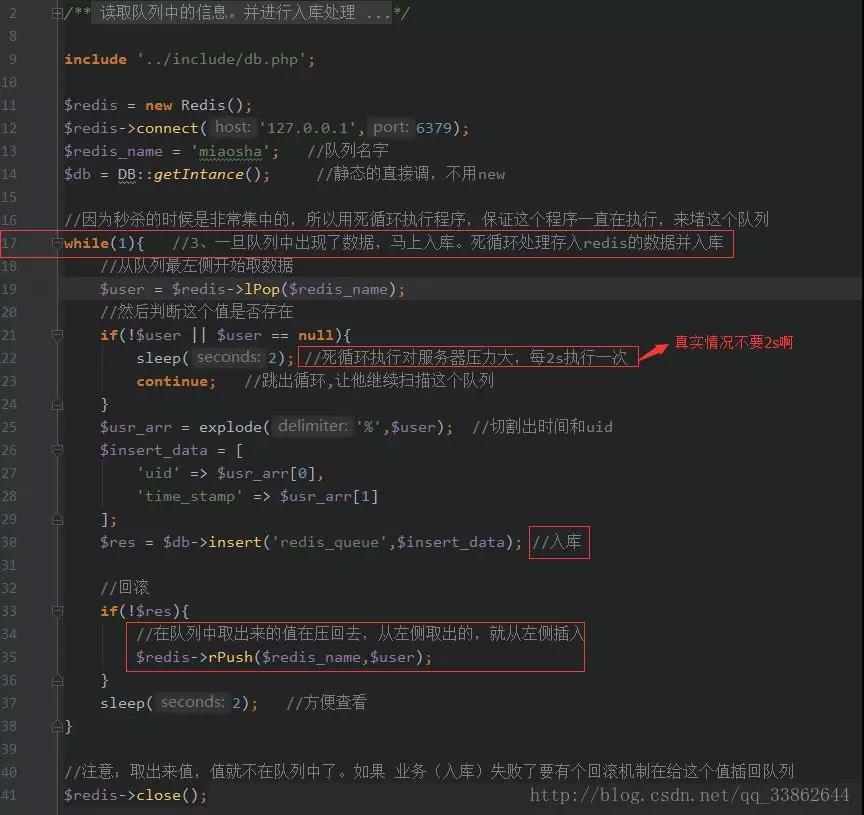Click the array end fold marker on line 29
The image size is (864, 815).
[57, 519]
